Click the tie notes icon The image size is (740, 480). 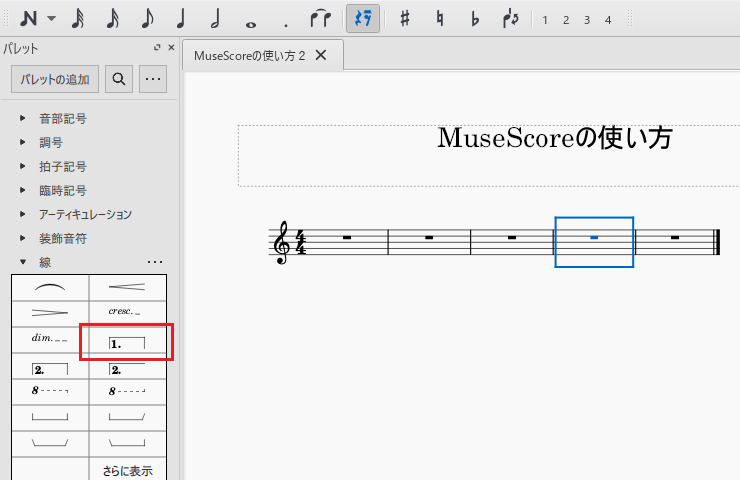coord(320,19)
